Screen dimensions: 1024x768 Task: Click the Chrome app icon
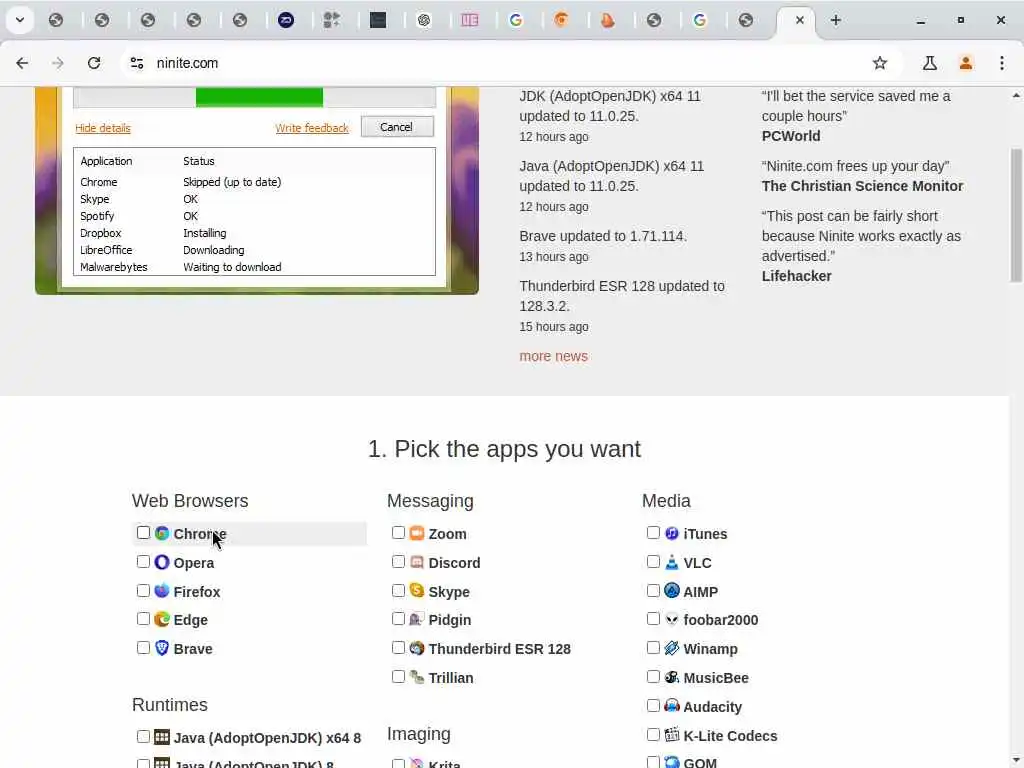162,534
